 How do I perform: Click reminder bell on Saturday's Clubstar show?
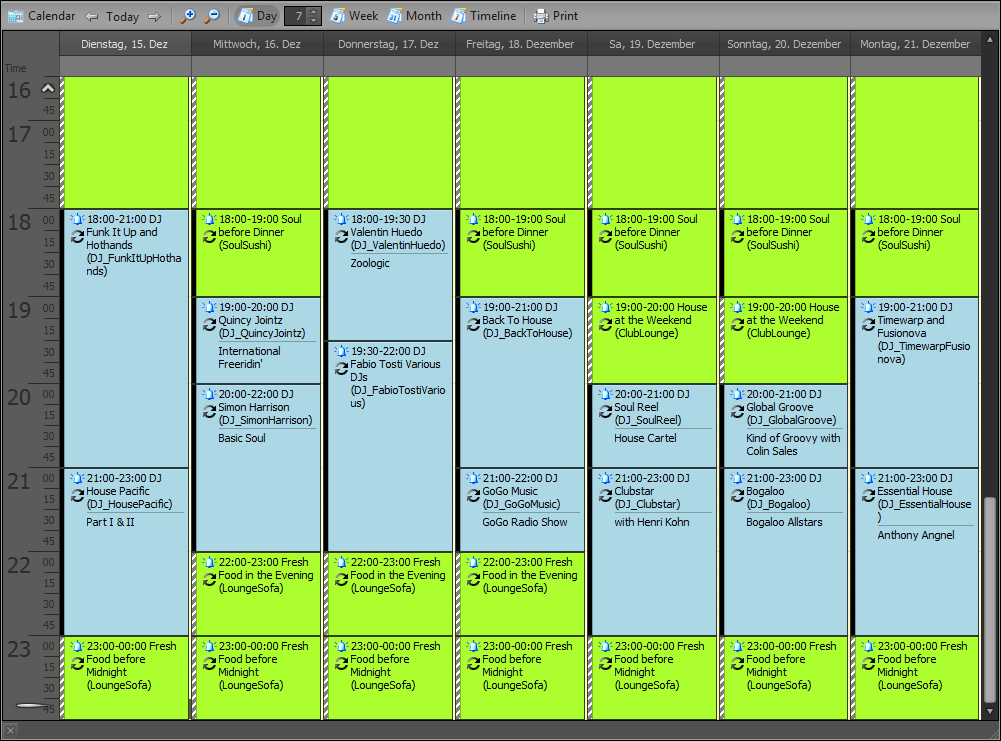[606, 479]
